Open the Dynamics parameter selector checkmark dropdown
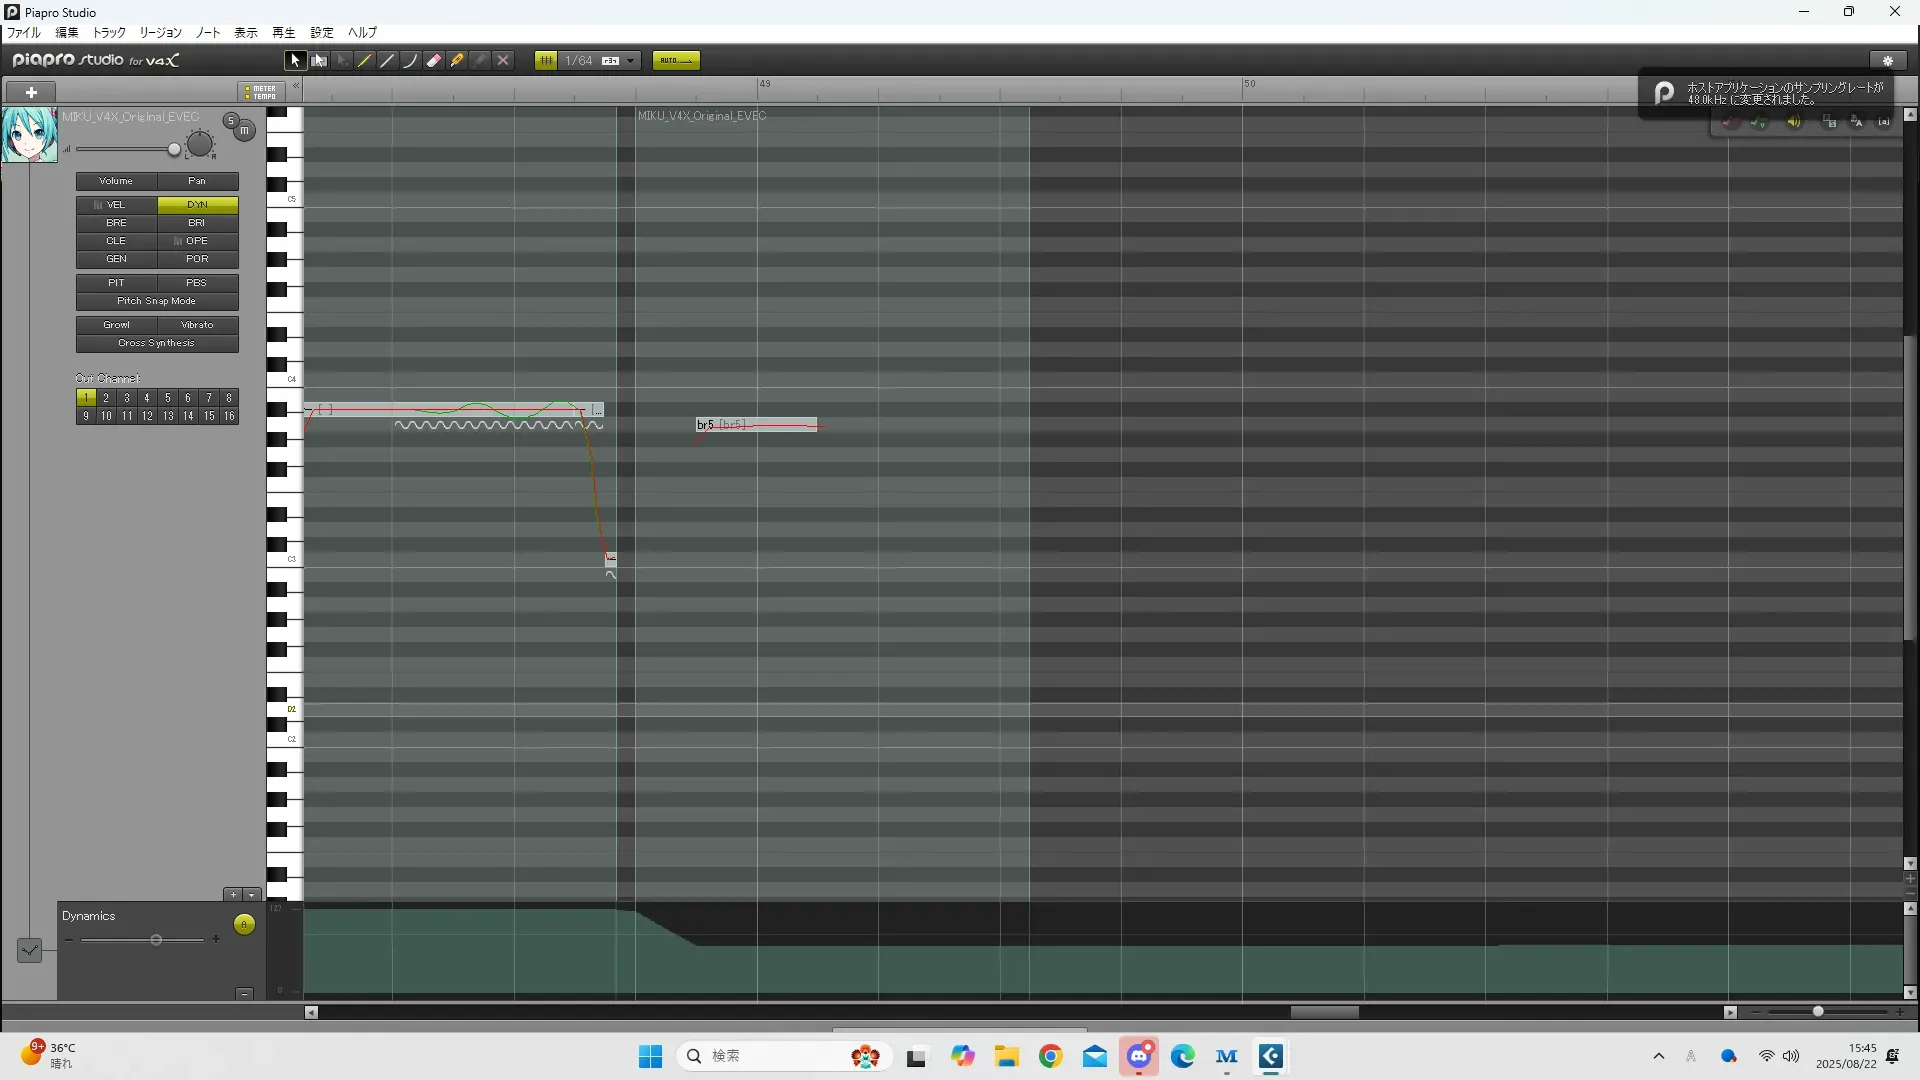The width and height of the screenshot is (1920, 1080). click(29, 950)
